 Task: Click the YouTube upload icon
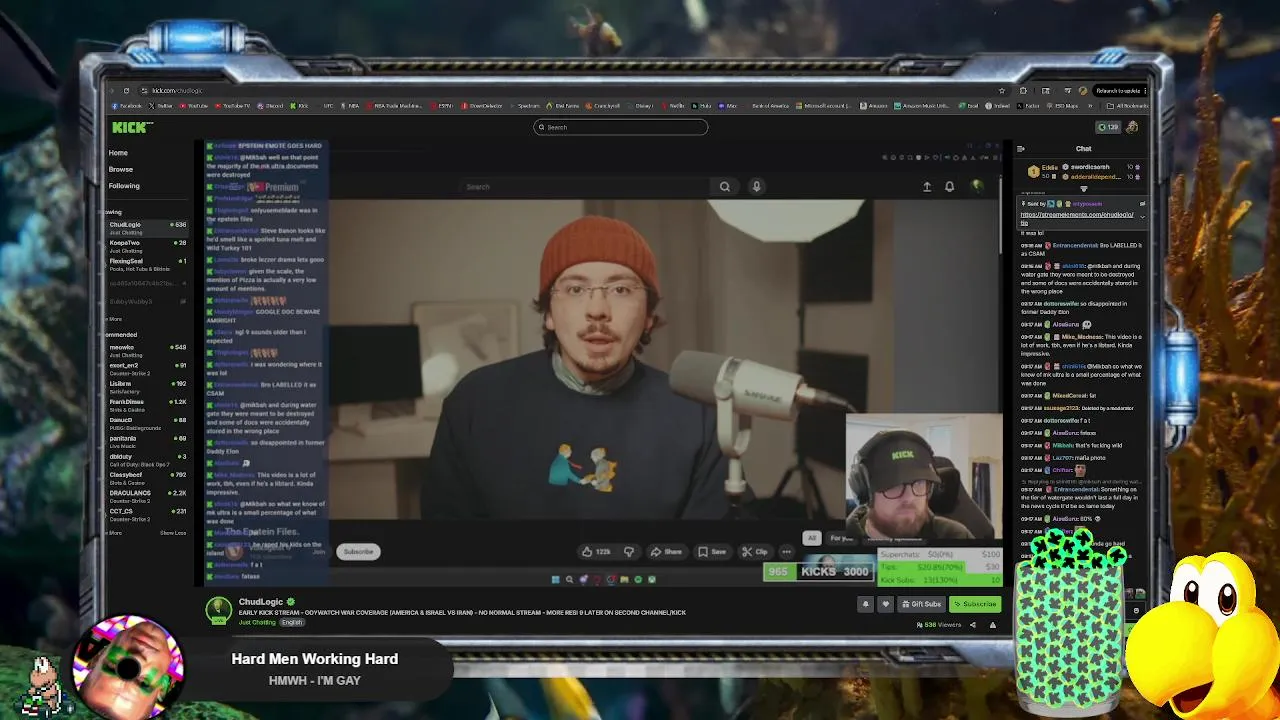pyautogui.click(x=927, y=187)
